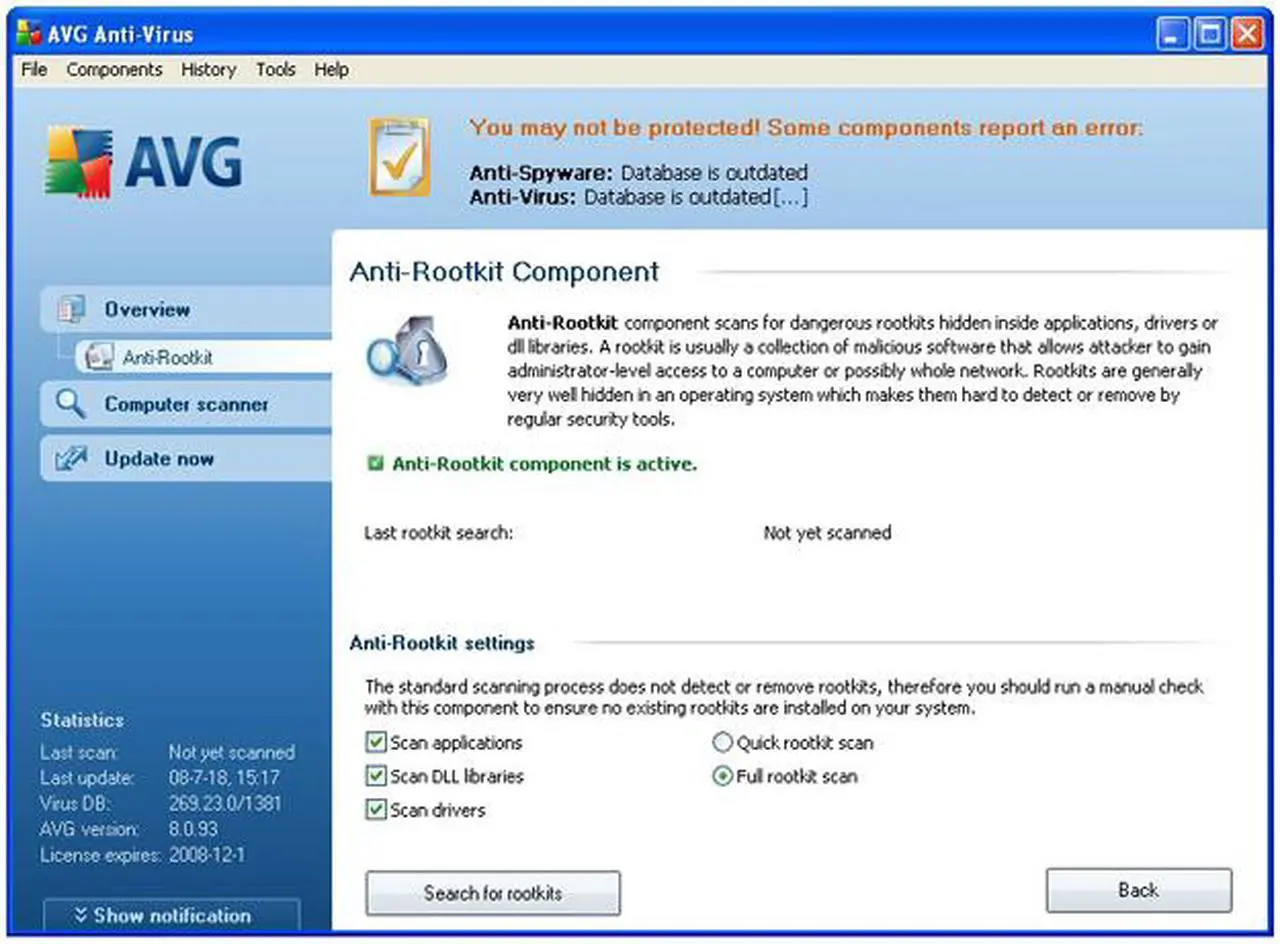Select the Anti-Rootkit sidebar item
The image size is (1280, 944).
pos(204,357)
